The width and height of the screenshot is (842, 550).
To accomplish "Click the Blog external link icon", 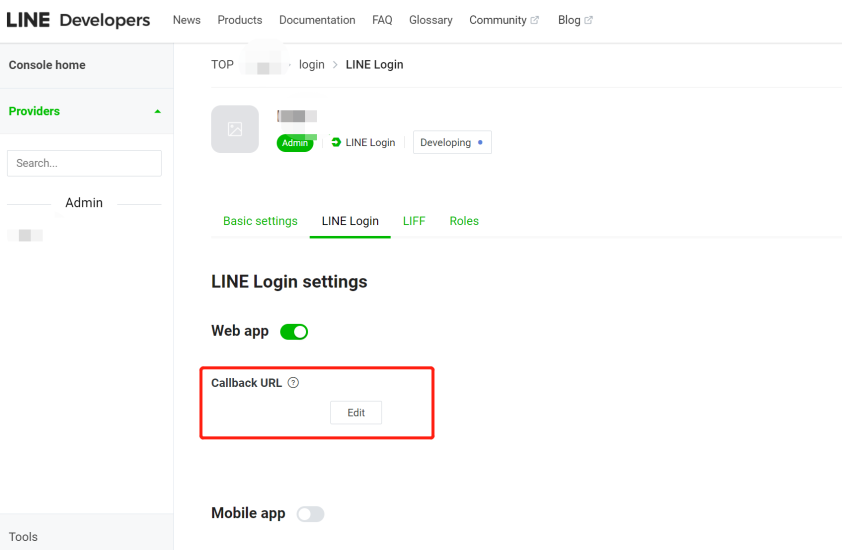I will pyautogui.click(x=589, y=20).
